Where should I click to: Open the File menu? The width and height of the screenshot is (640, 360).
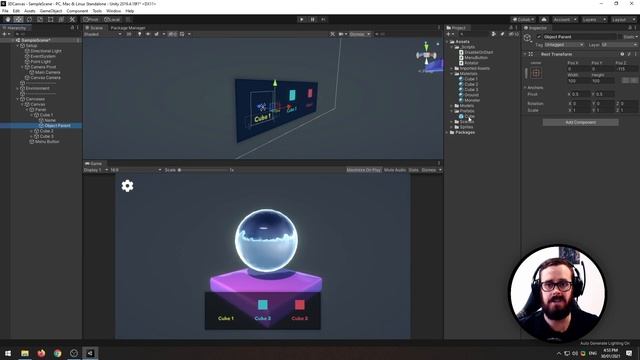click(5, 11)
